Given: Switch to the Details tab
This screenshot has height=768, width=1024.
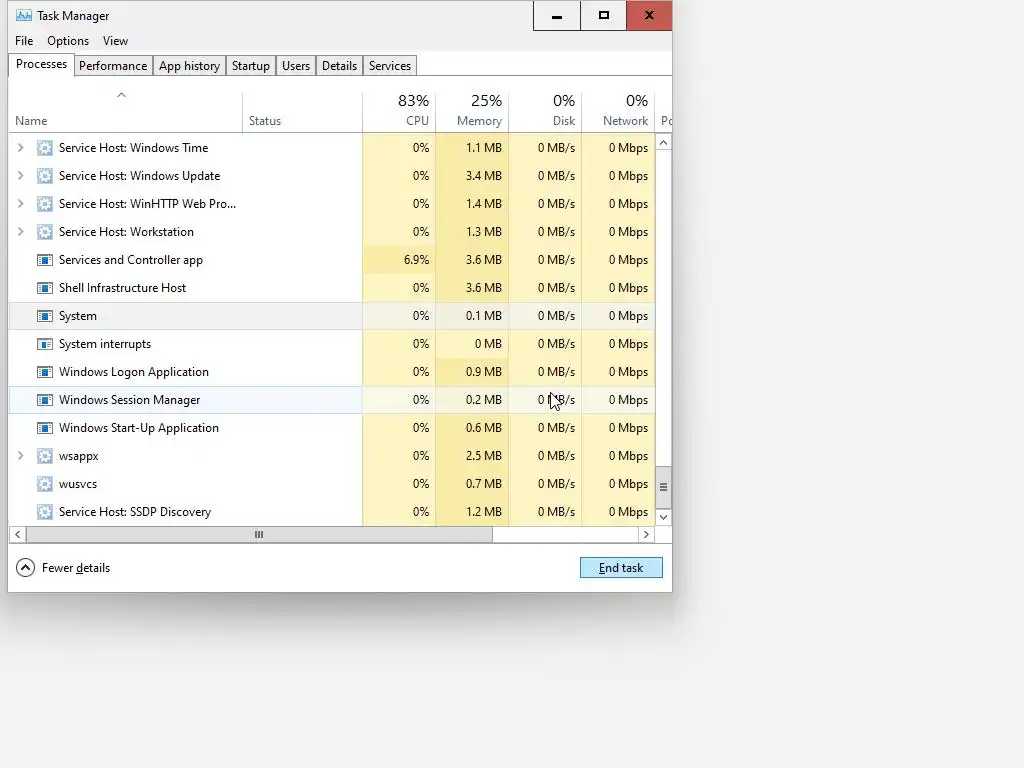Looking at the screenshot, I should (340, 66).
